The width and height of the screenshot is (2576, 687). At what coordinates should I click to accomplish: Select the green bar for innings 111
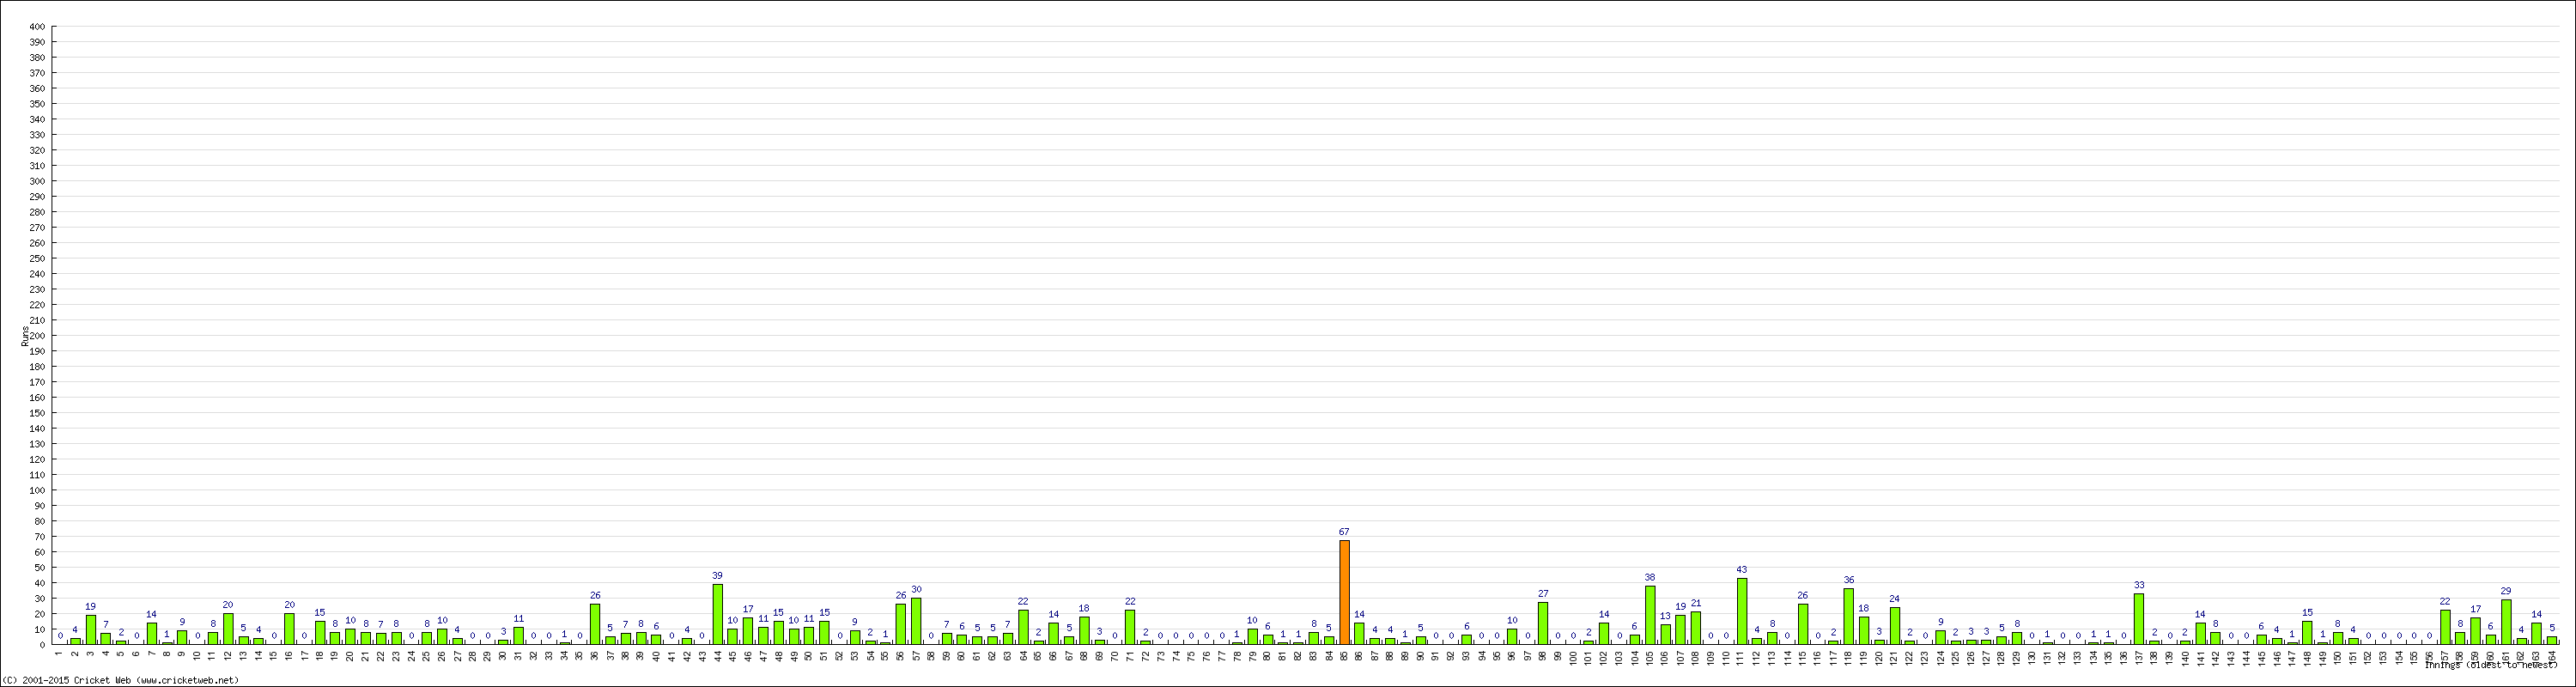(x=1742, y=611)
